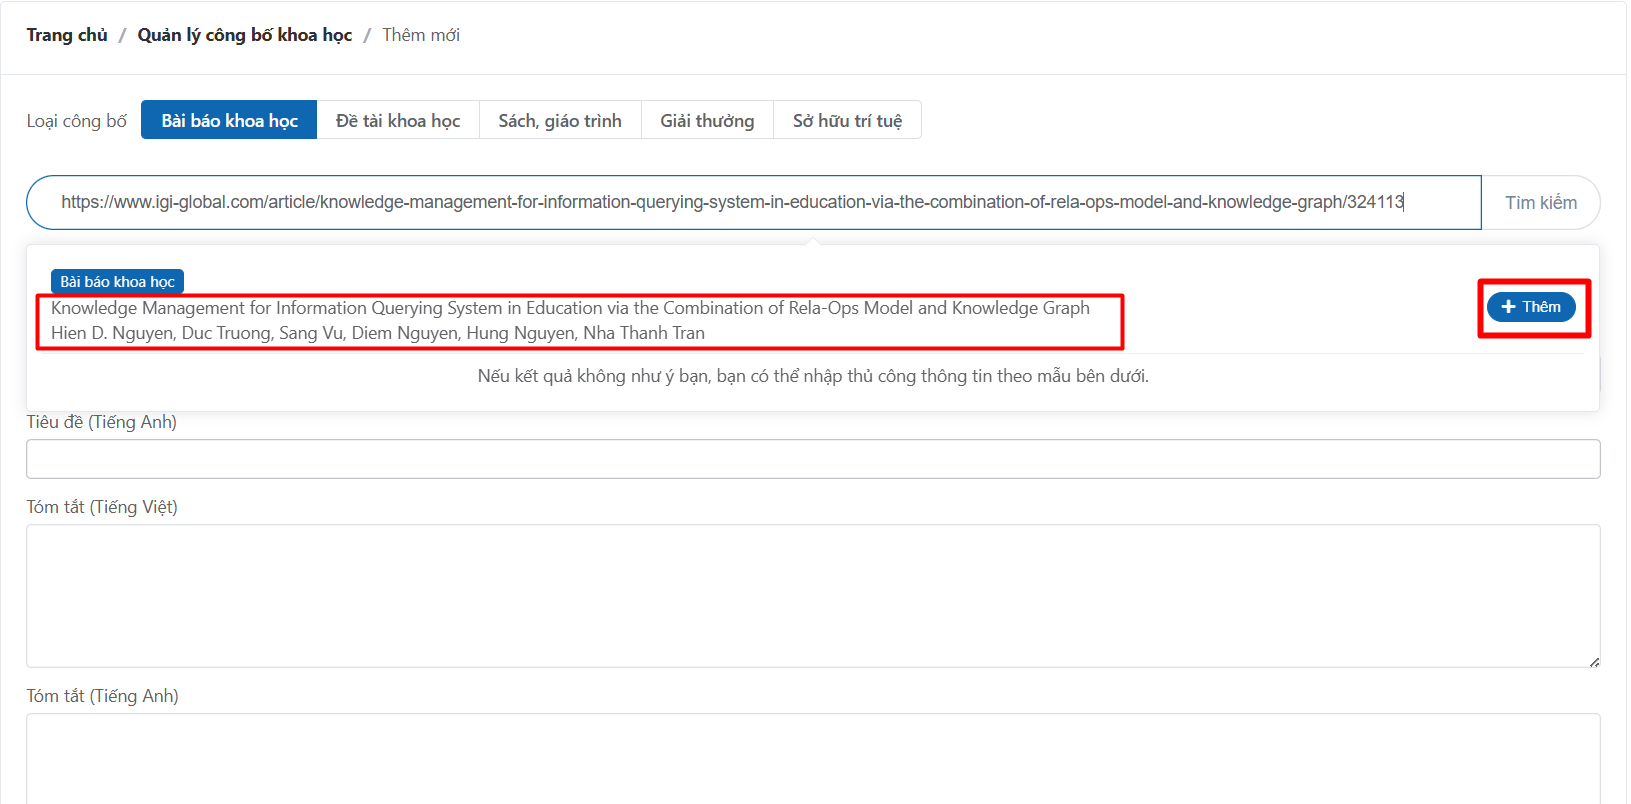Select the Bài báo khoa học tab
This screenshot has width=1631, height=804.
[229, 120]
